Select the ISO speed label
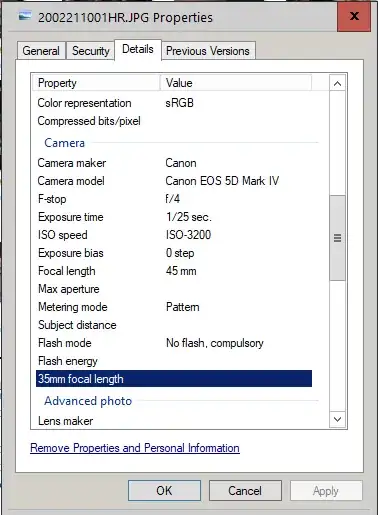Image resolution: width=378 pixels, height=515 pixels. click(63, 235)
